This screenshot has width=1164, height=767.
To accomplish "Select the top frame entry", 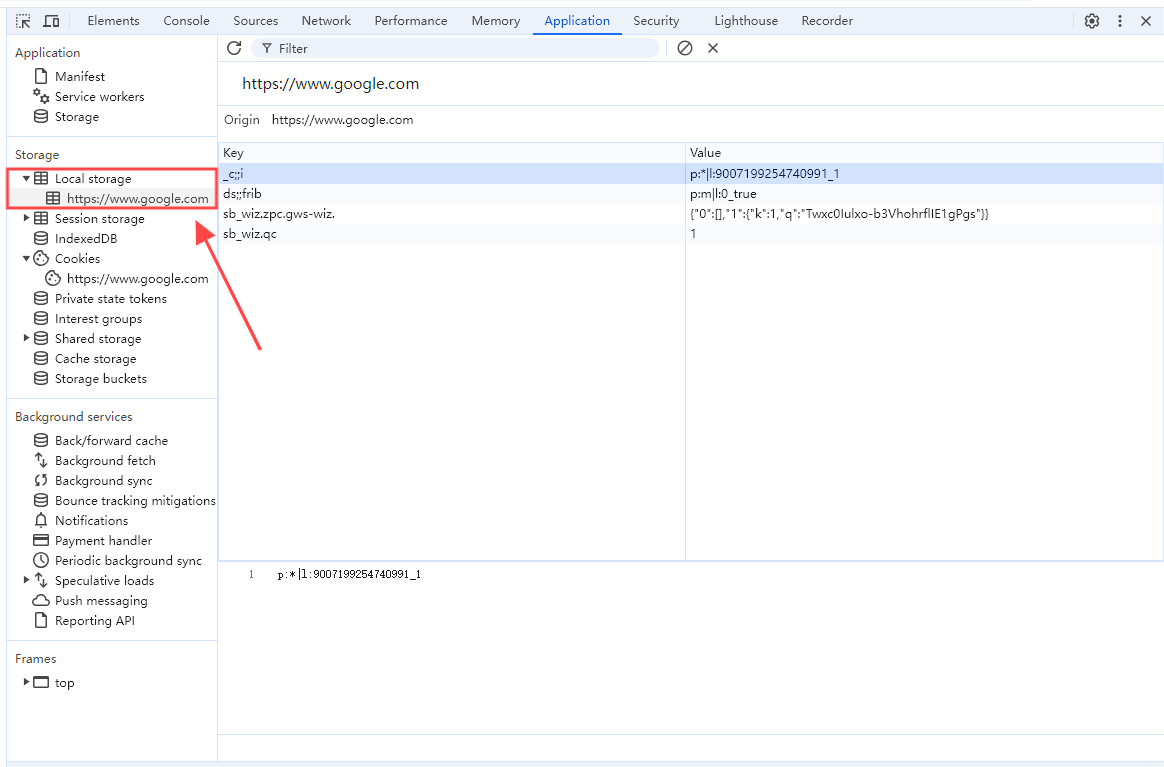I will tap(65, 682).
